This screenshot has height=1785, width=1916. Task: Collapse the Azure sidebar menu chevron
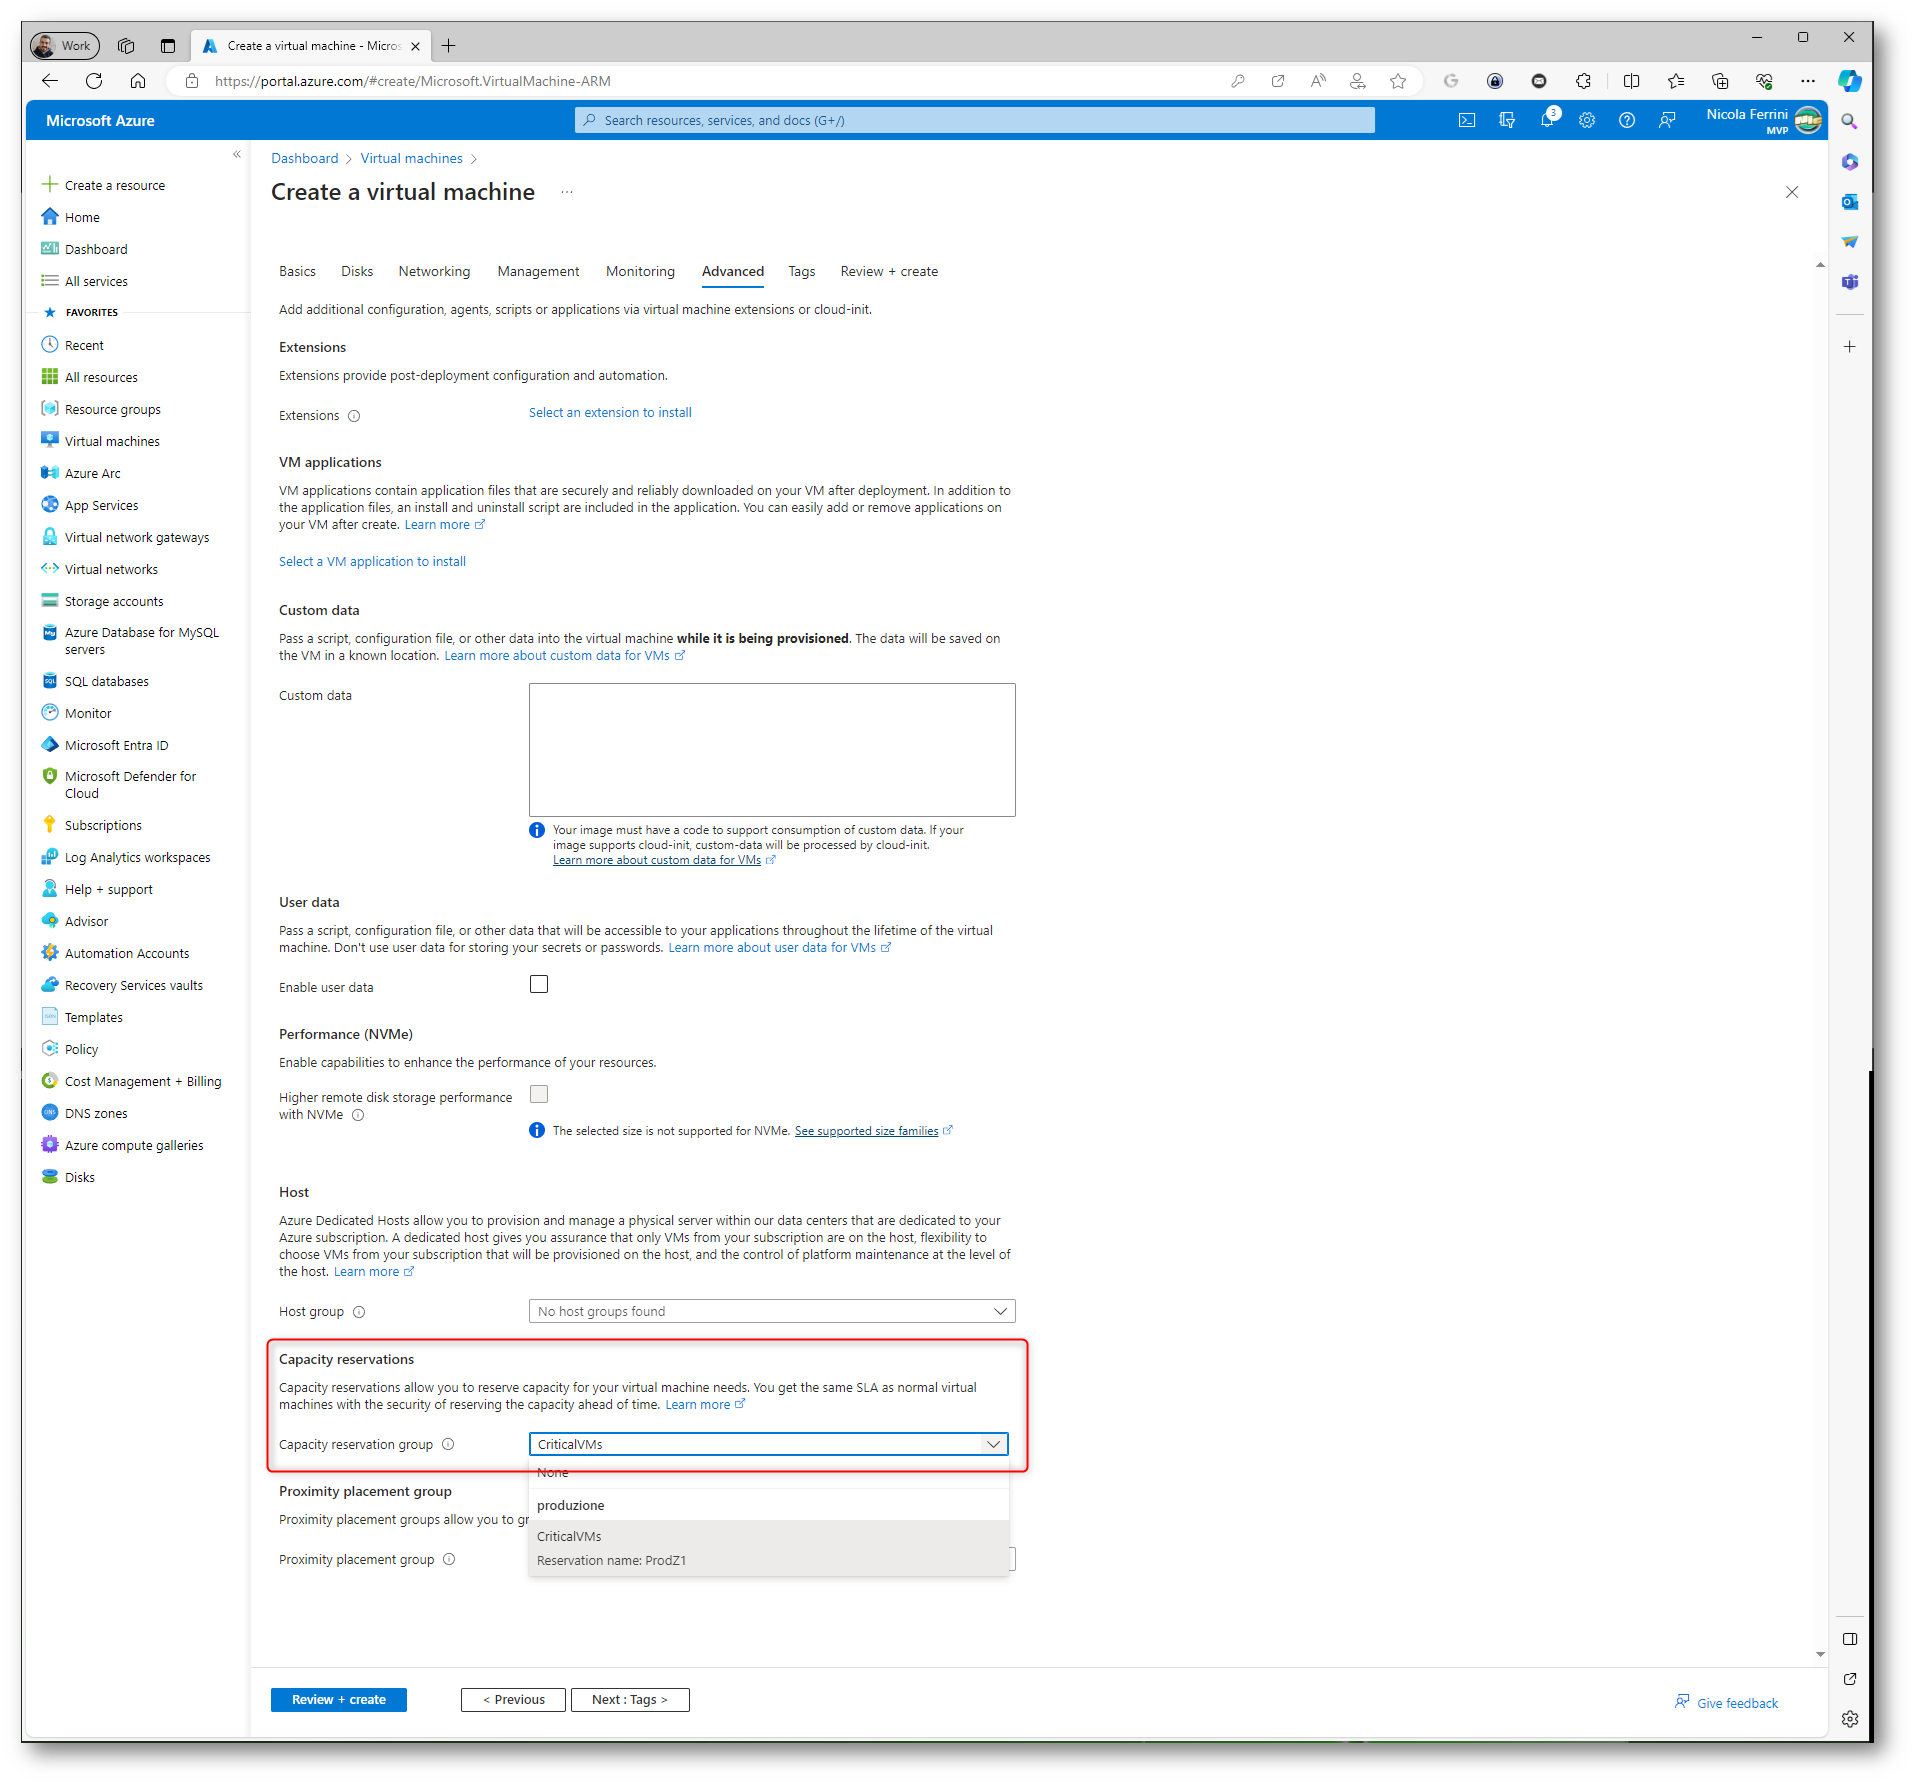click(237, 154)
